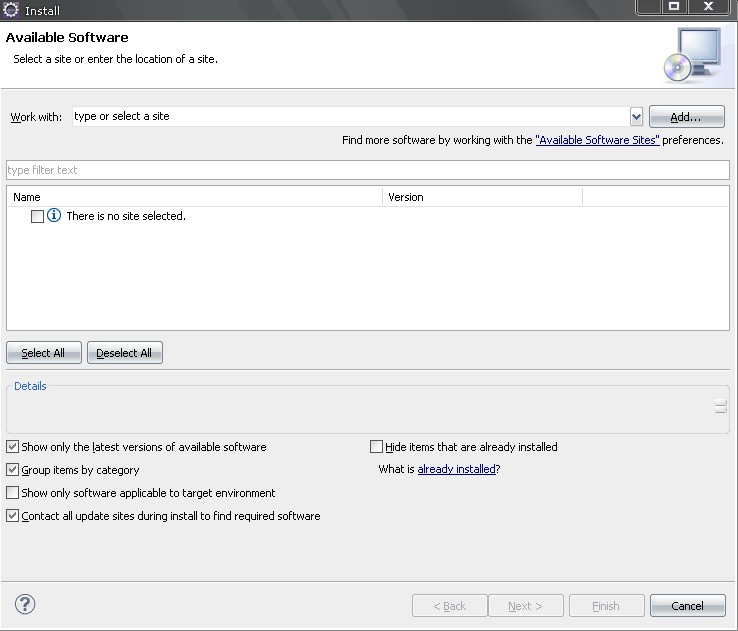Screen dimensions: 738x631
Task: Open the already installed link
Action: (x=456, y=469)
